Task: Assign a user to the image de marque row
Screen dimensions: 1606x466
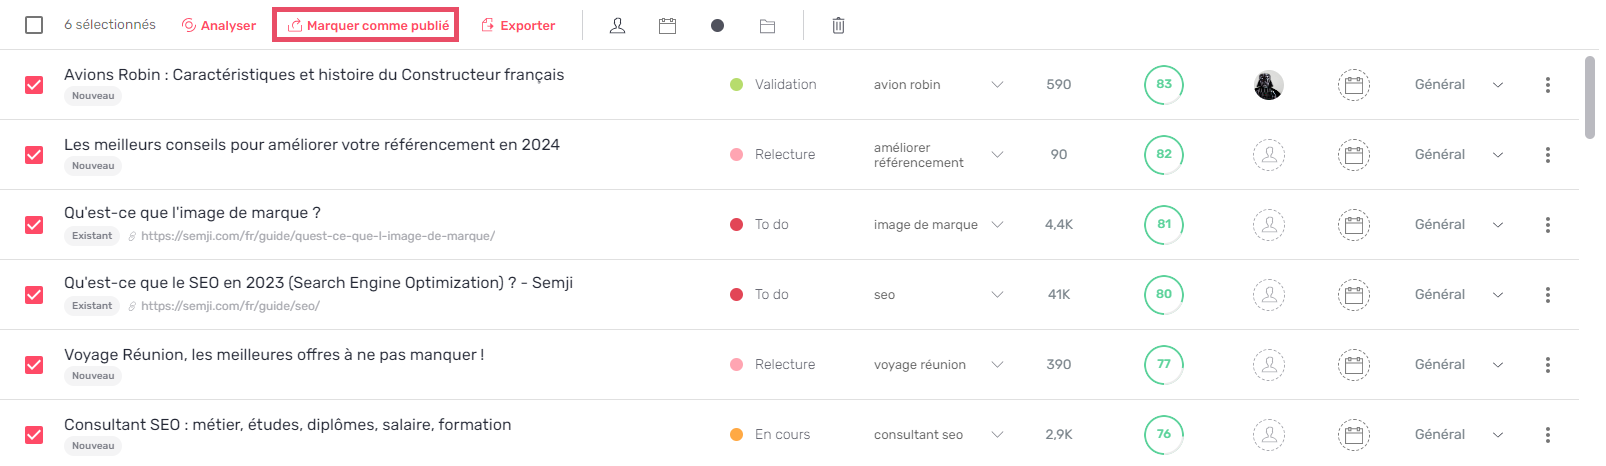Action: (1269, 225)
